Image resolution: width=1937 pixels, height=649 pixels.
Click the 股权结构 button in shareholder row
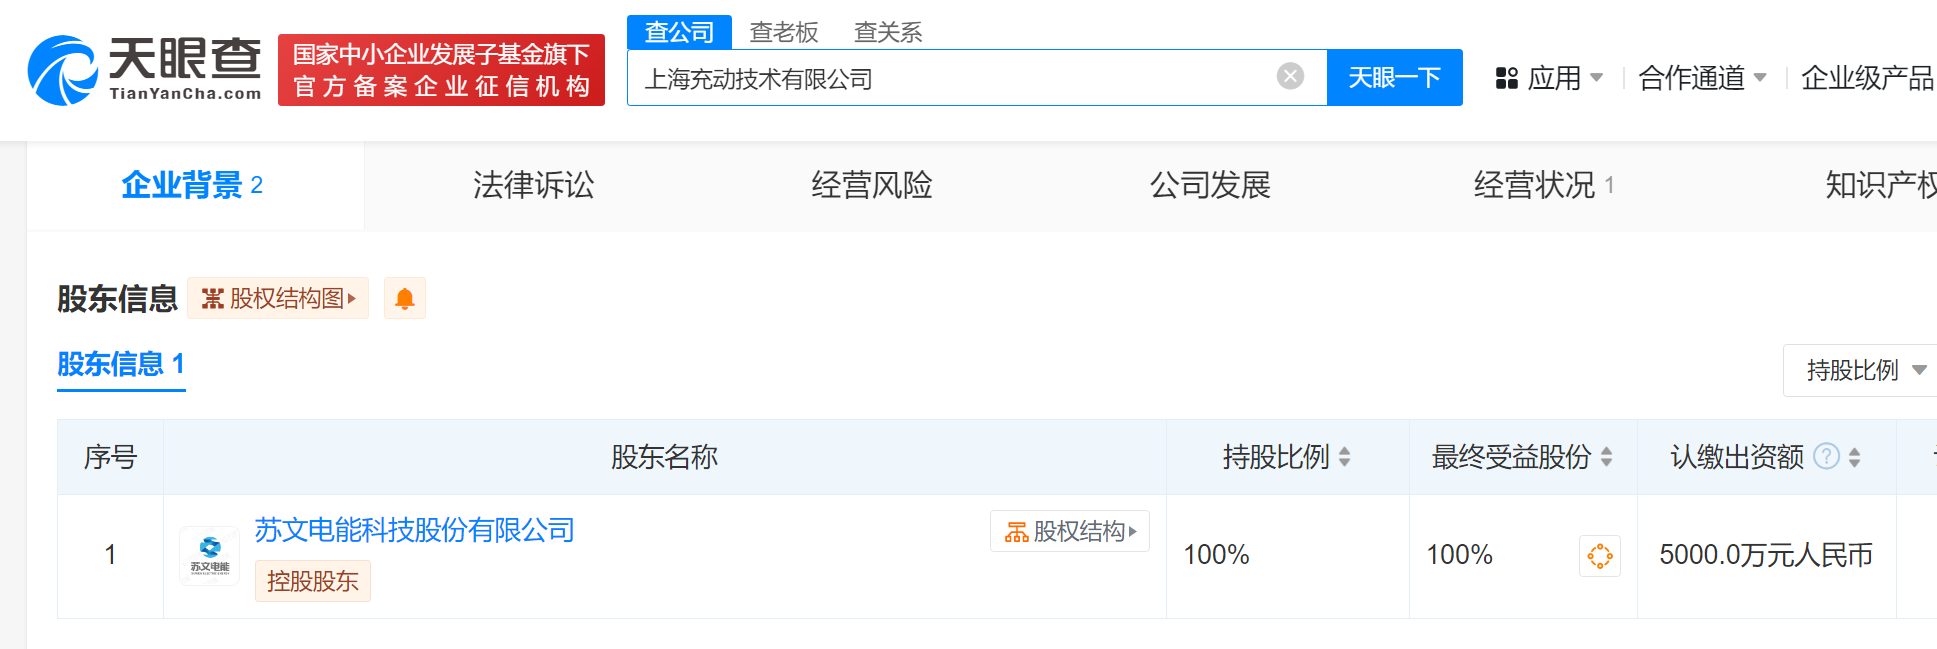tap(1070, 531)
